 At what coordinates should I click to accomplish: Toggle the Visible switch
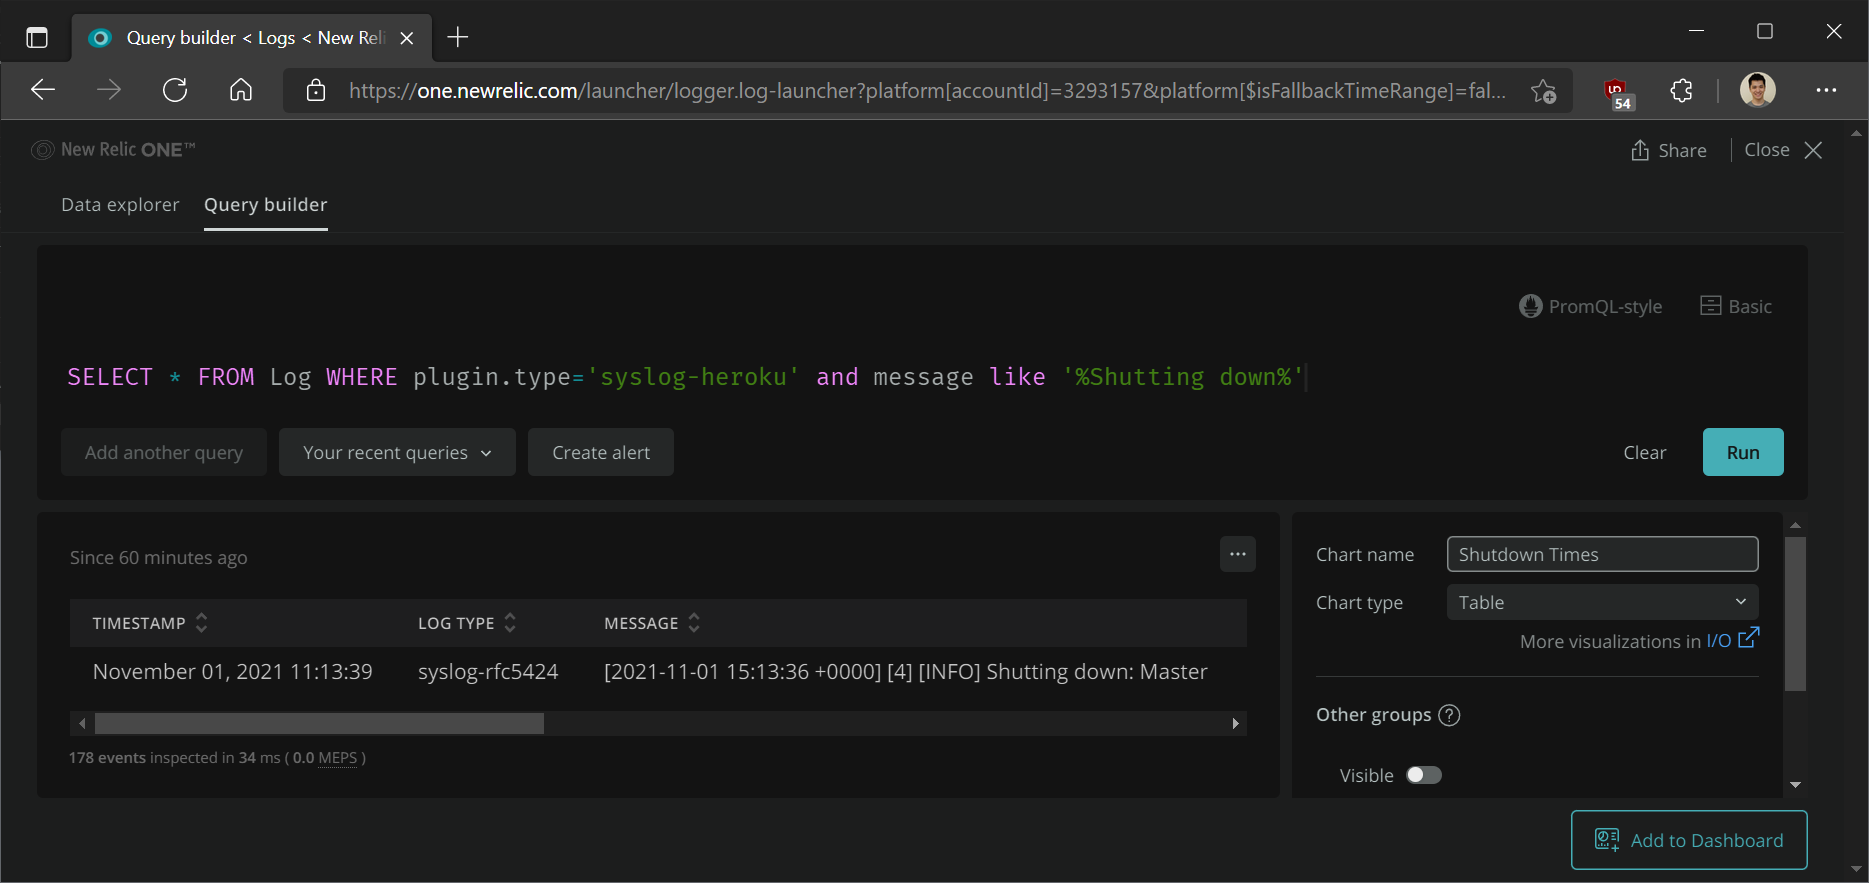click(x=1424, y=775)
